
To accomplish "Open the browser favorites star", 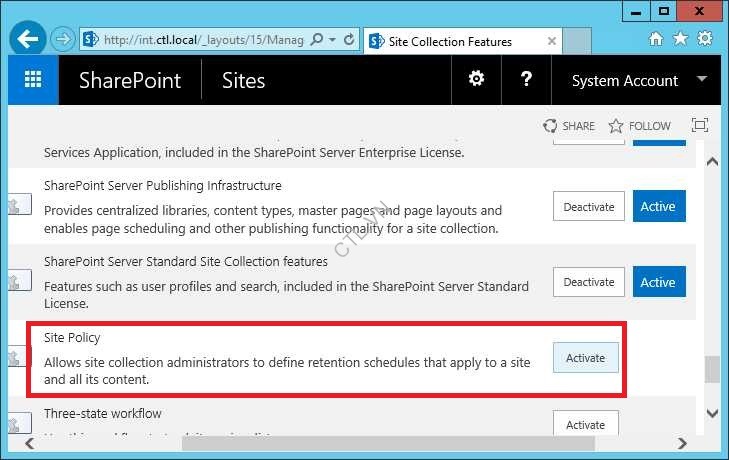I will [x=680, y=39].
